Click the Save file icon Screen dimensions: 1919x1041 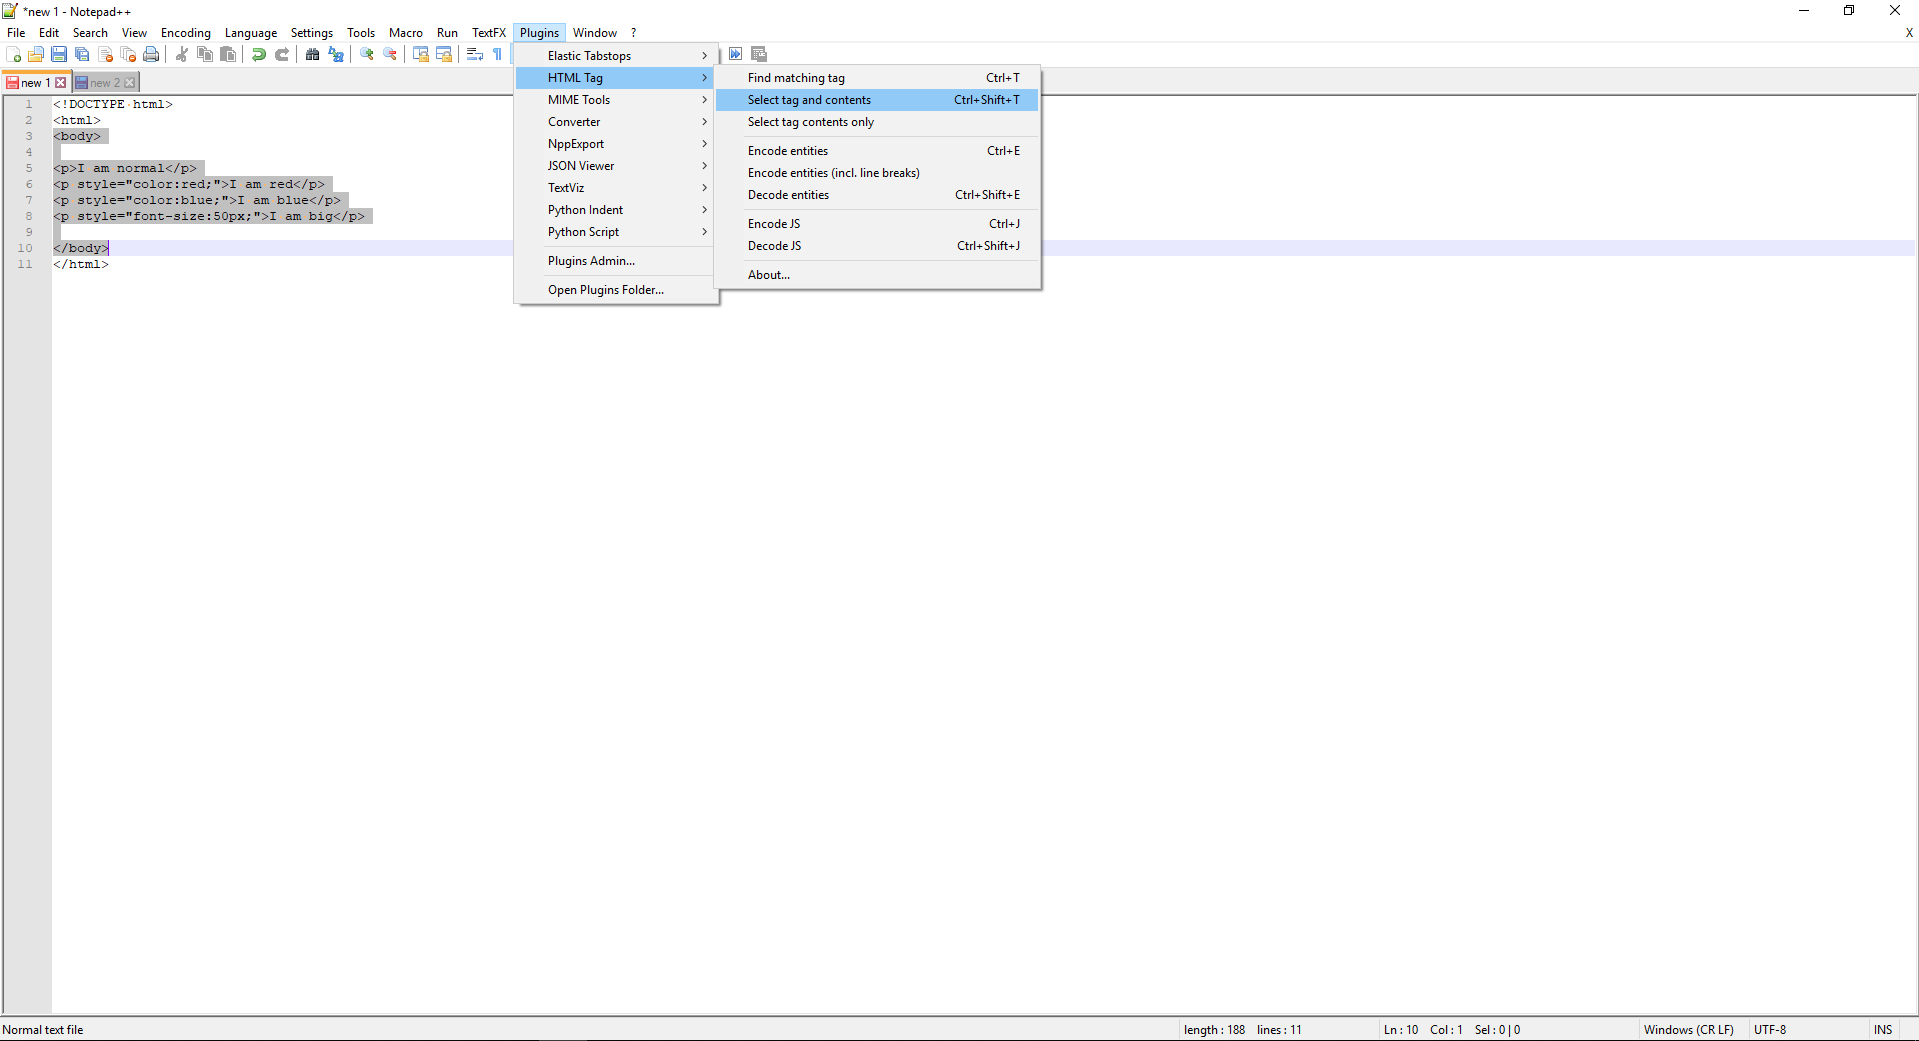pyautogui.click(x=59, y=55)
